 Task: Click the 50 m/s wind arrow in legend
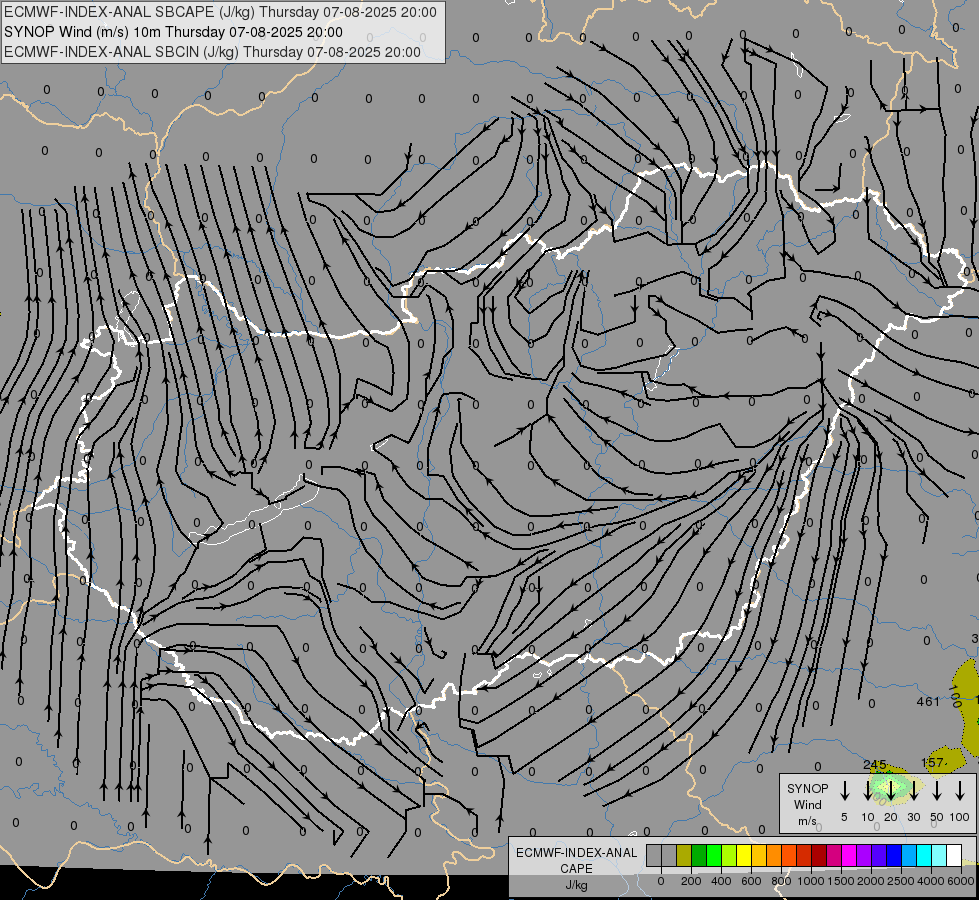coord(937,790)
